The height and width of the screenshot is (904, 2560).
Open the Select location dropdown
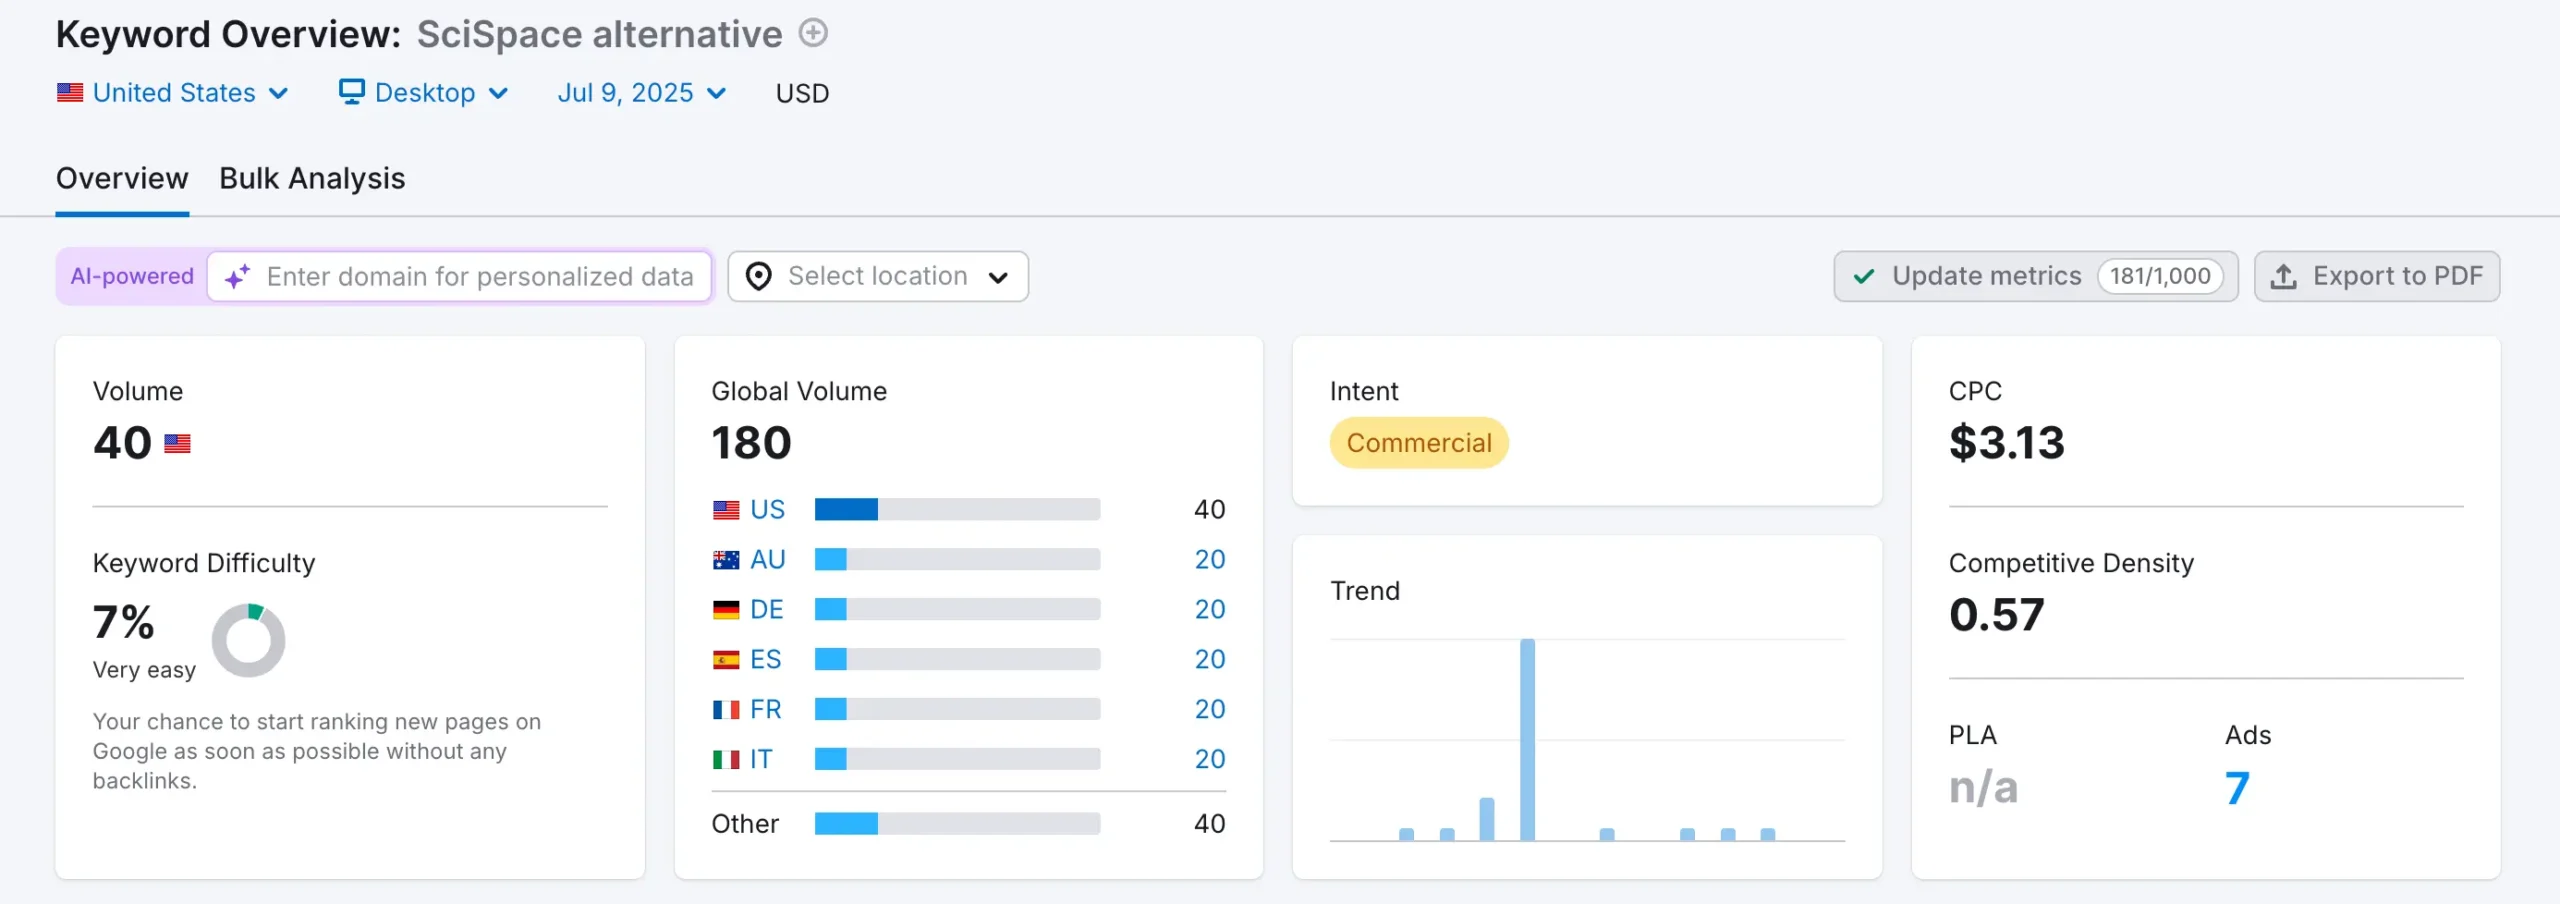(x=878, y=276)
